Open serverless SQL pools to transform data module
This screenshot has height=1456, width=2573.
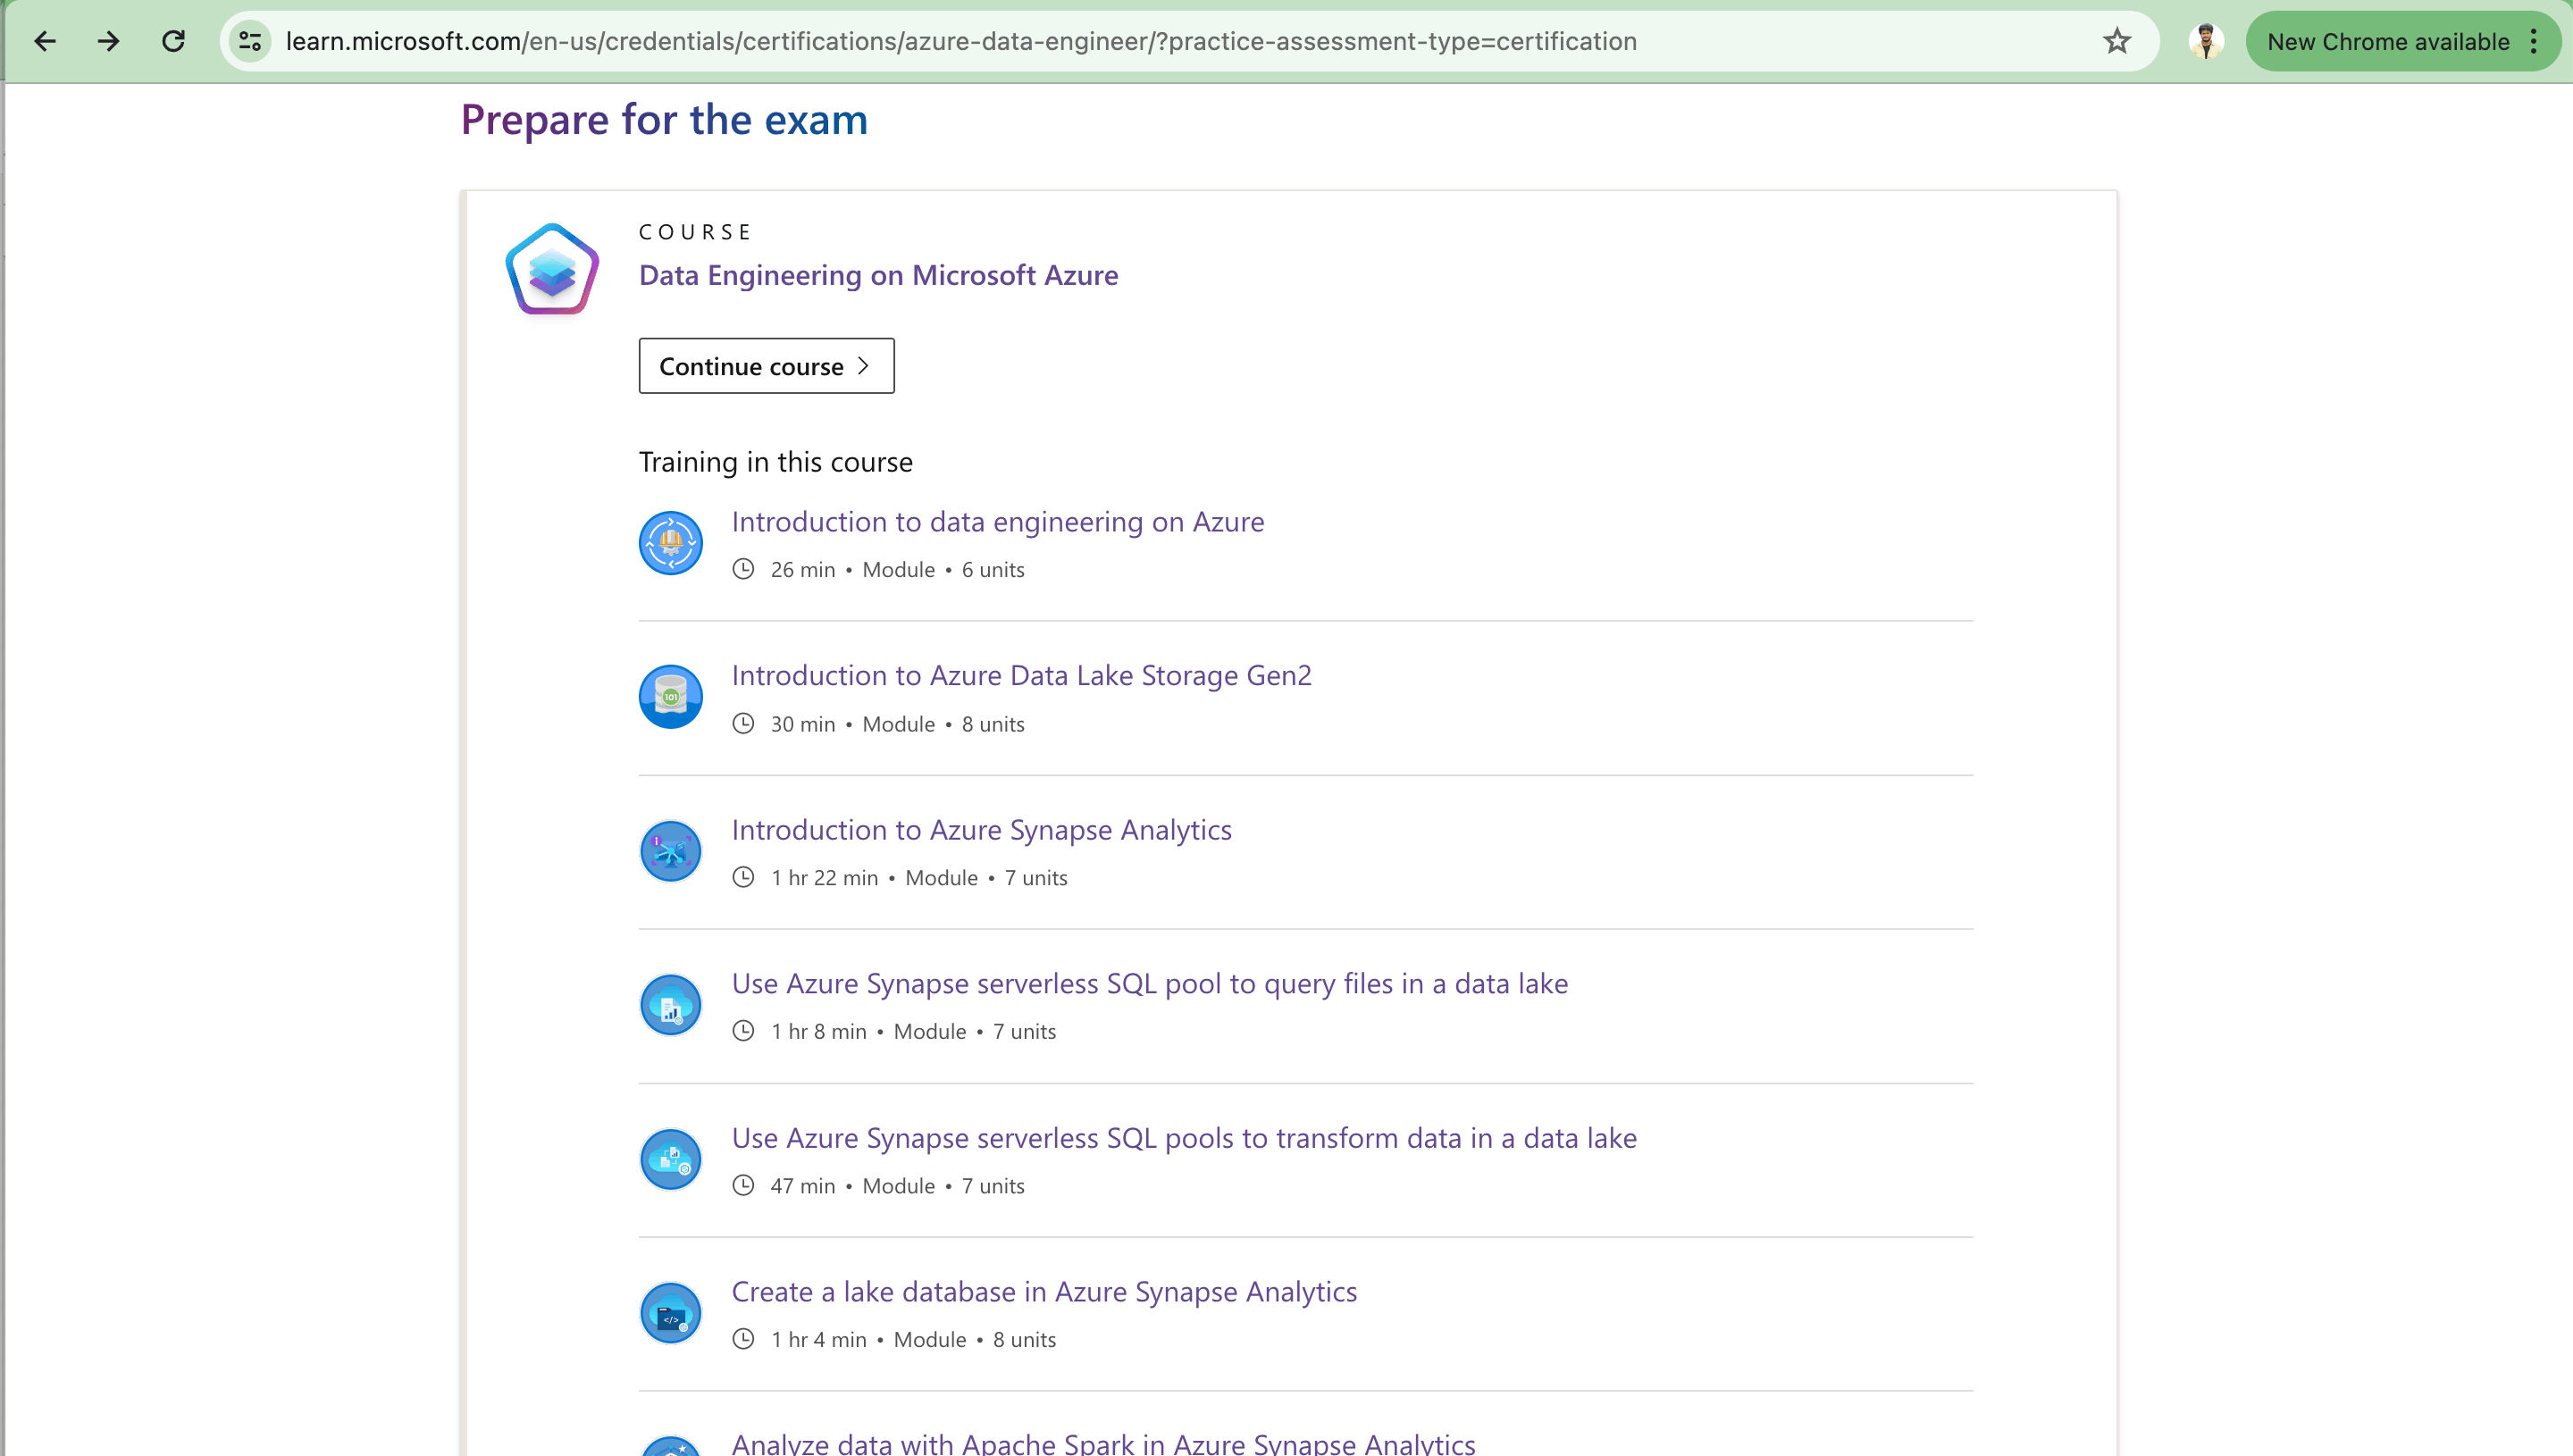pos(1184,1138)
